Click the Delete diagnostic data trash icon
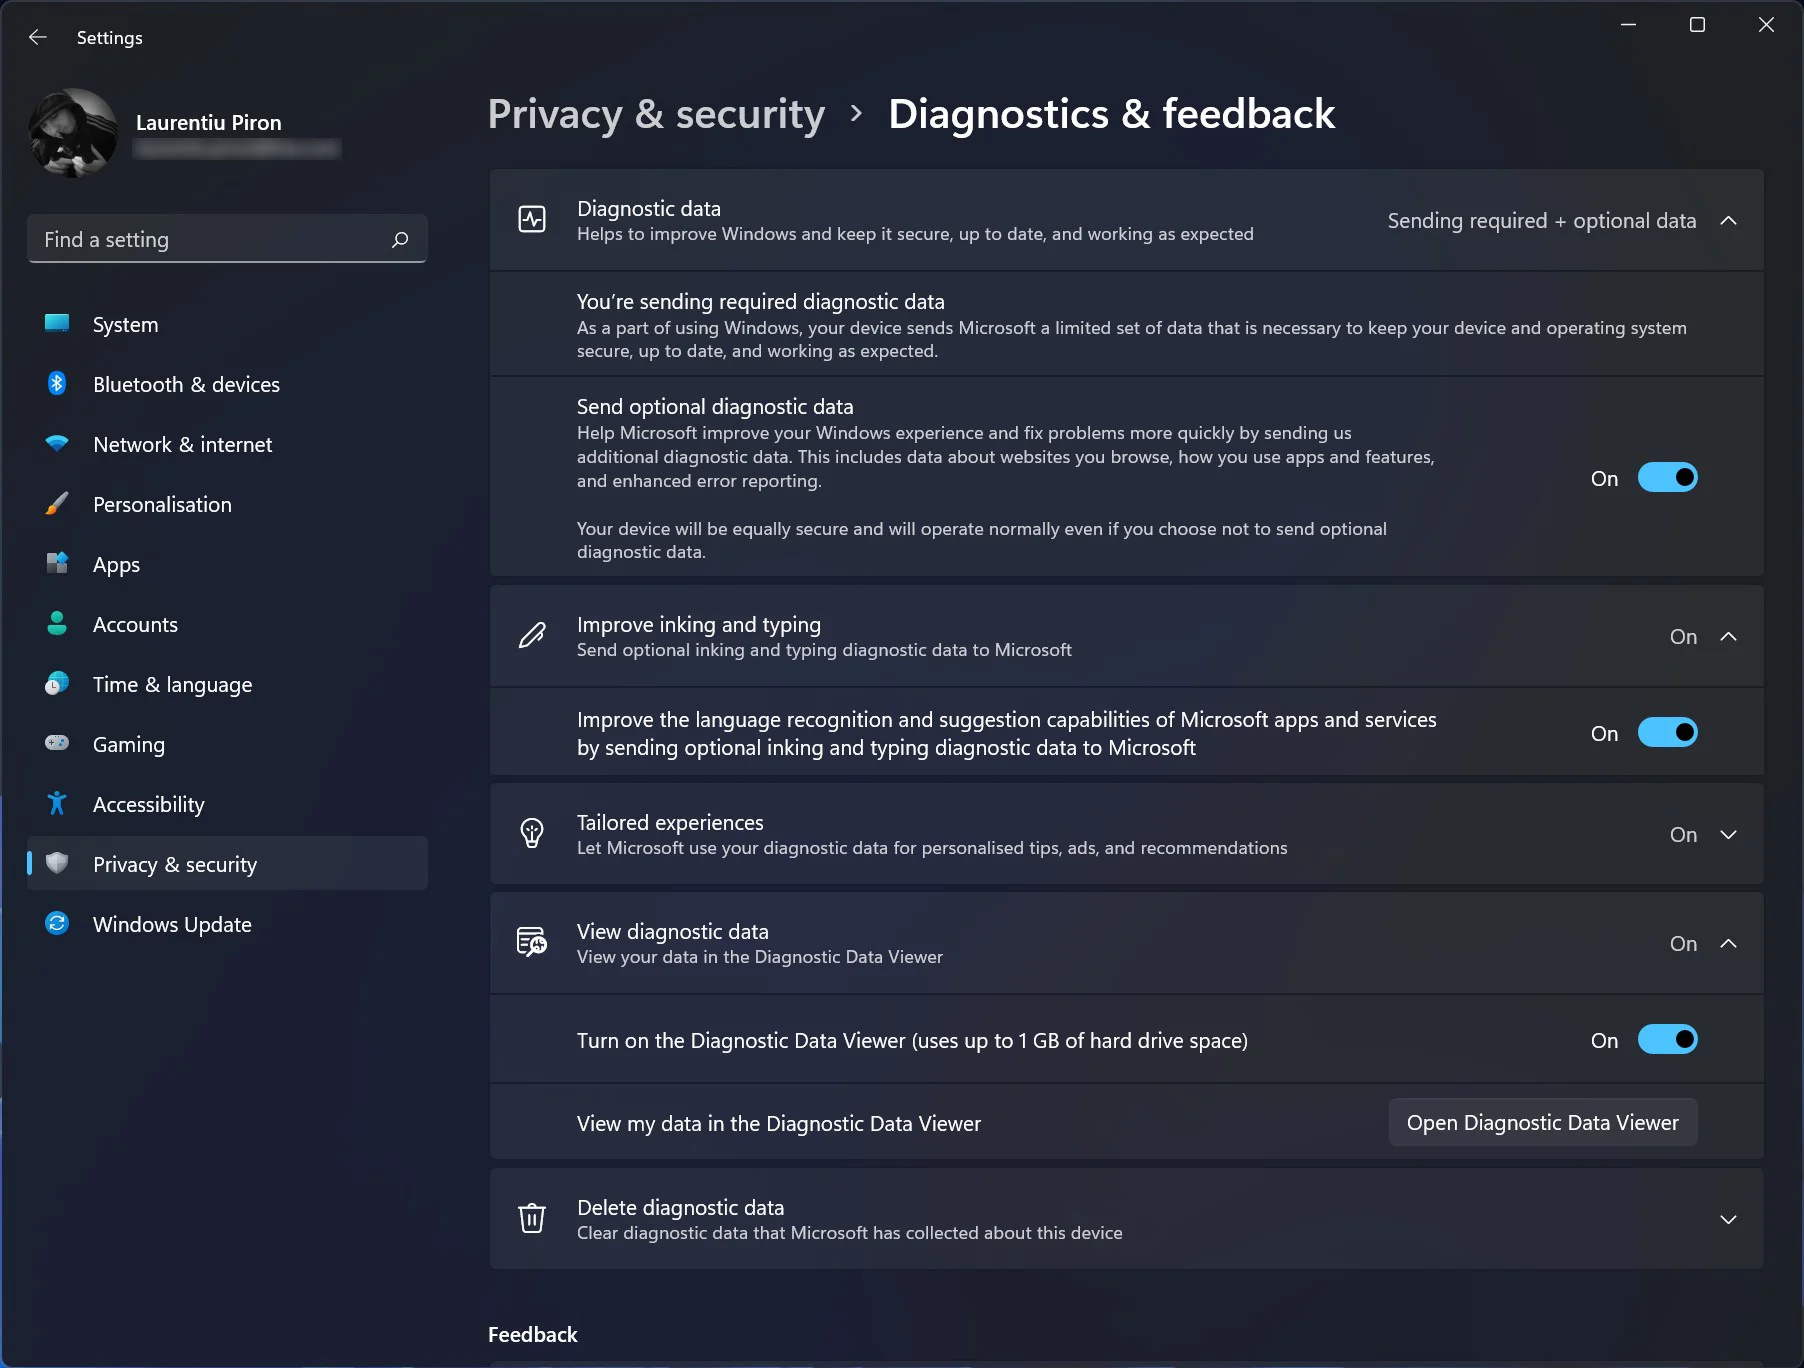The width and height of the screenshot is (1804, 1368). tap(532, 1219)
